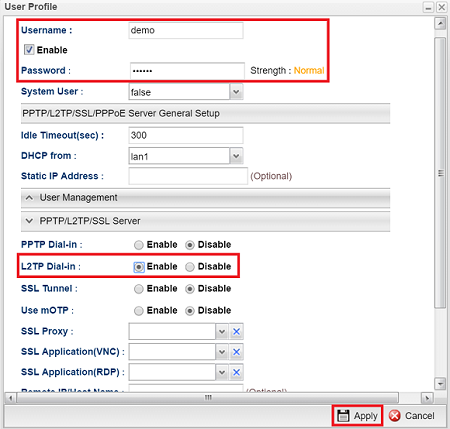Click the PPTP/L2TP/SSL/PPPoE Server General Setup header
This screenshot has width=450, height=429.
click(205, 114)
